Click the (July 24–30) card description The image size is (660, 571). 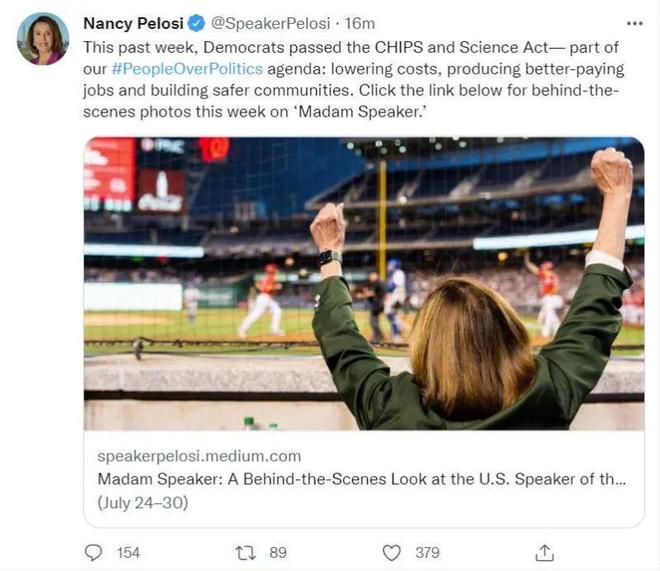tap(142, 502)
